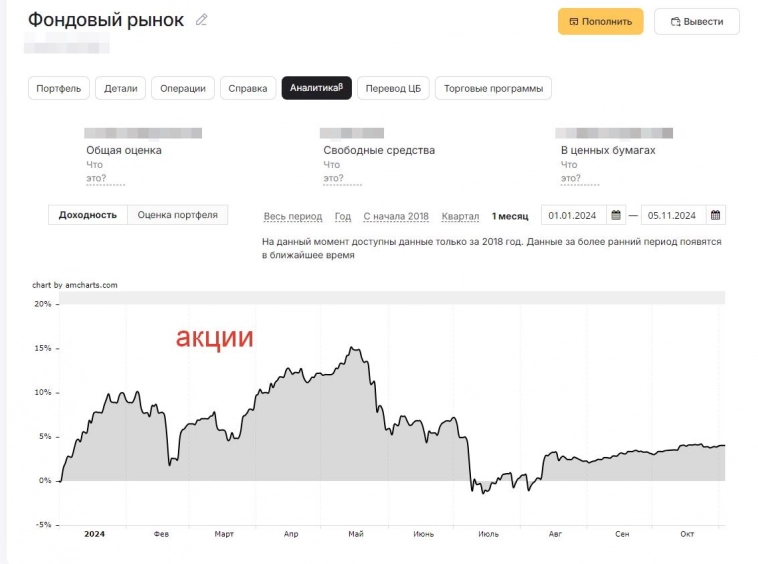Select the Весь период range link
Image resolution: width=758 pixels, height=564 pixels.
click(x=293, y=216)
